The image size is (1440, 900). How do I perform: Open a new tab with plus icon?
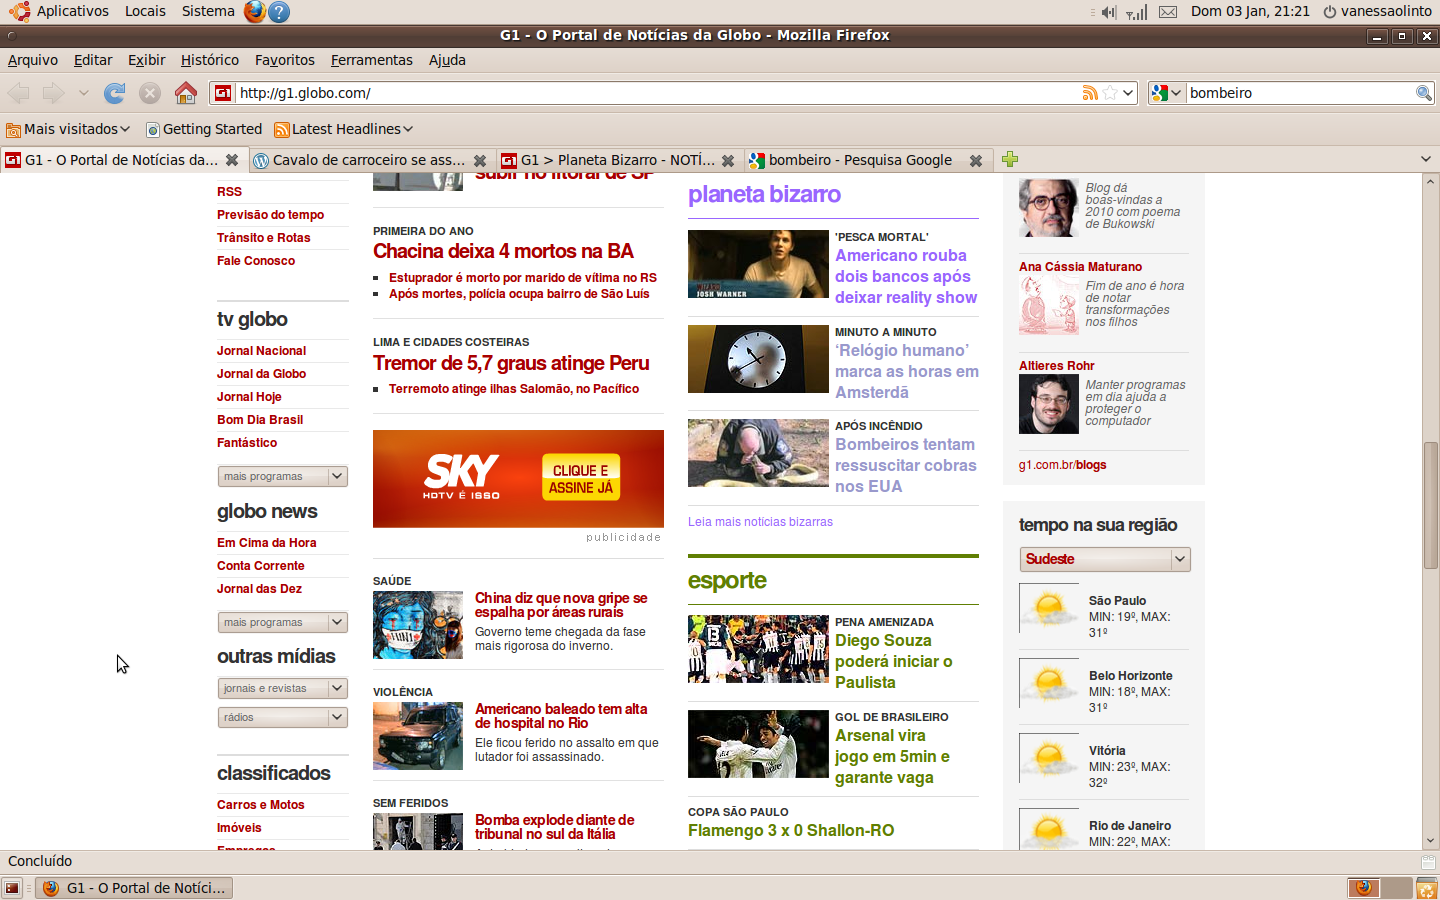(x=1010, y=160)
